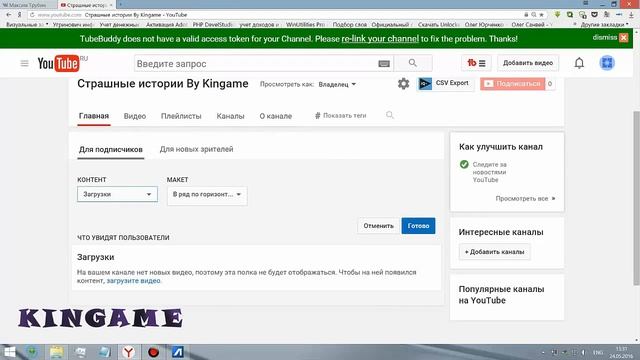The image size is (640, 360).
Task: Click the ENG language indicator in the system tray
Action: [598, 352]
